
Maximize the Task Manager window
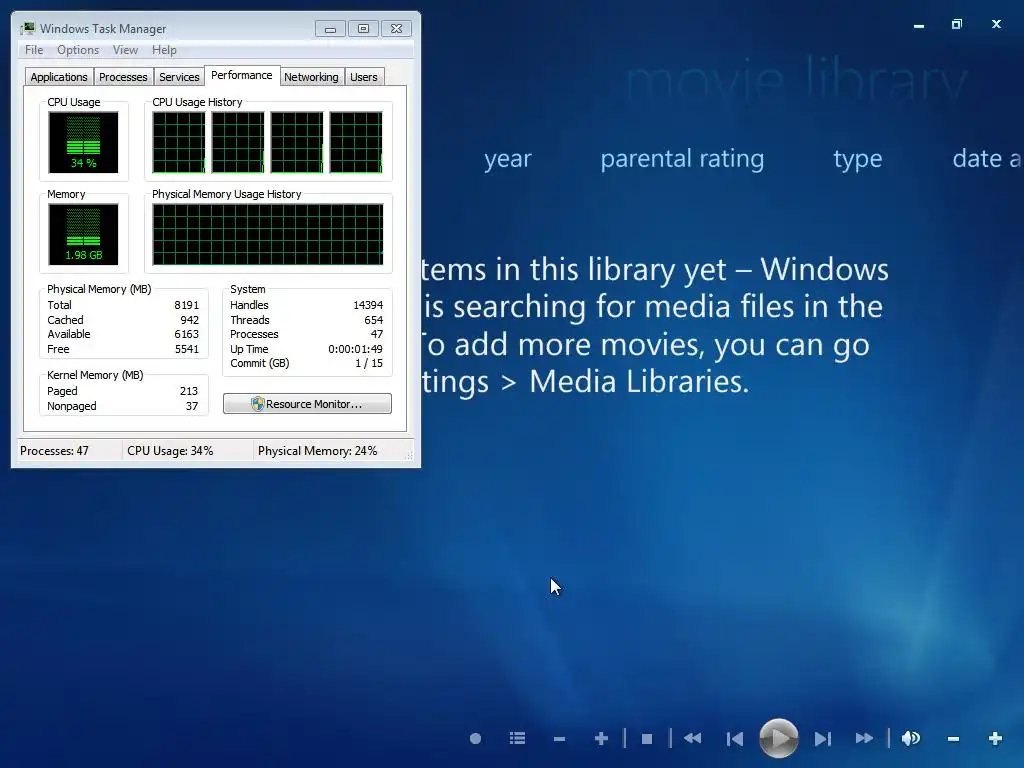tap(363, 29)
